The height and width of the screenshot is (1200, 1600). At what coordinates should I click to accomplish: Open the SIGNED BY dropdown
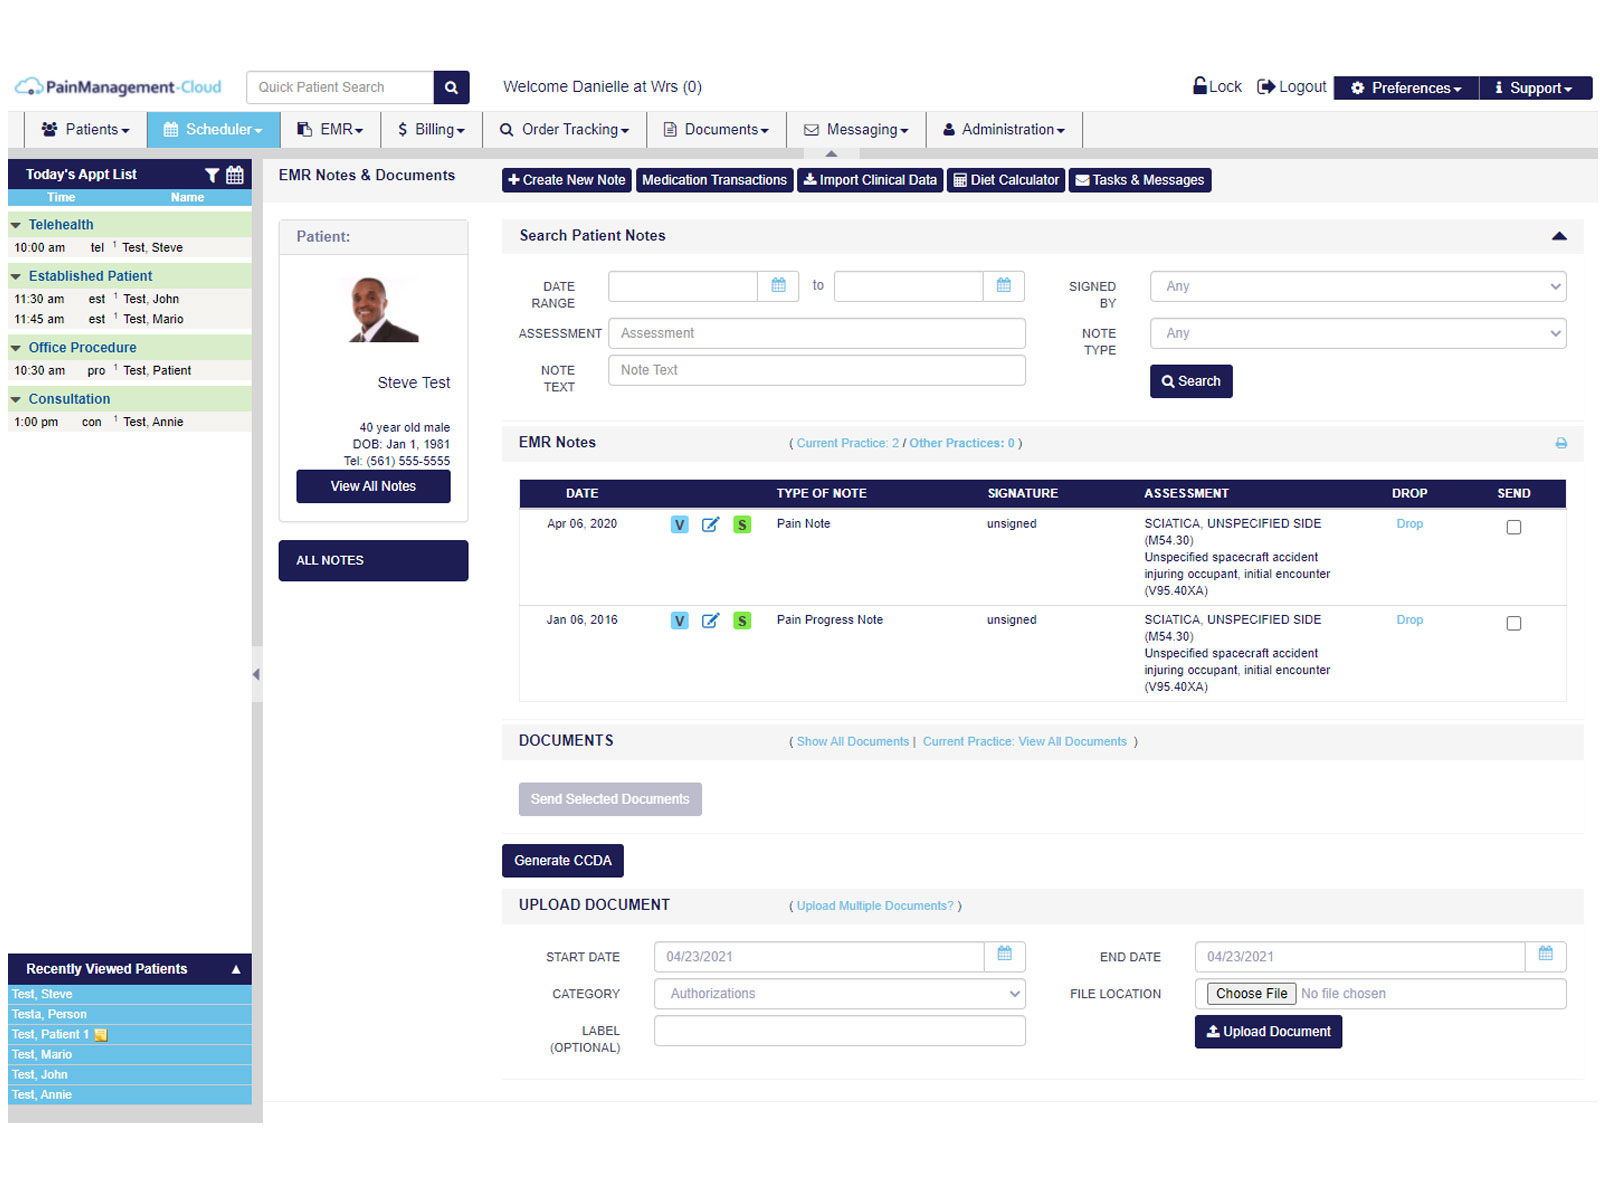[x=1358, y=286]
